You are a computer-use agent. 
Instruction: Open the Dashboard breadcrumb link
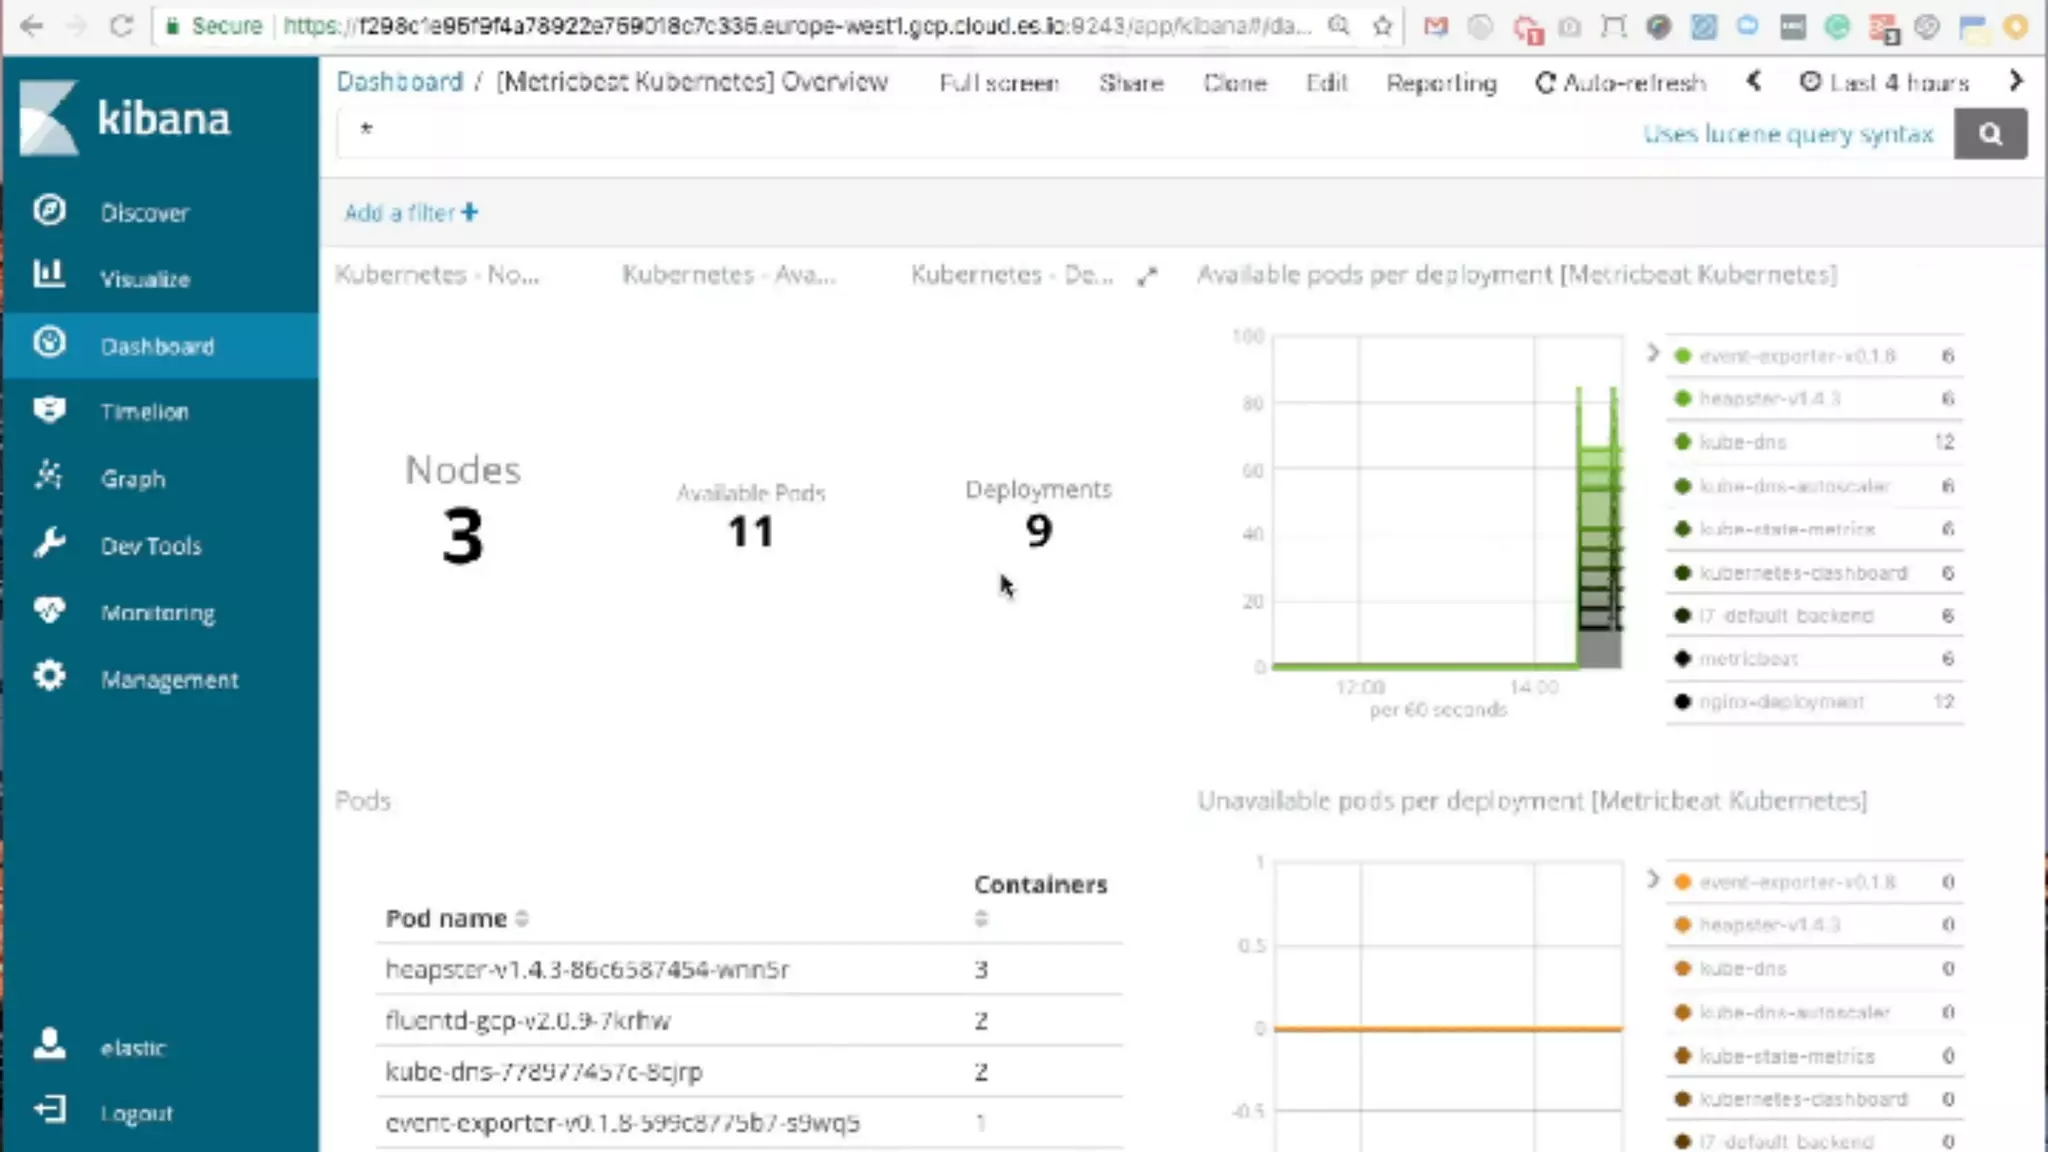(x=399, y=82)
